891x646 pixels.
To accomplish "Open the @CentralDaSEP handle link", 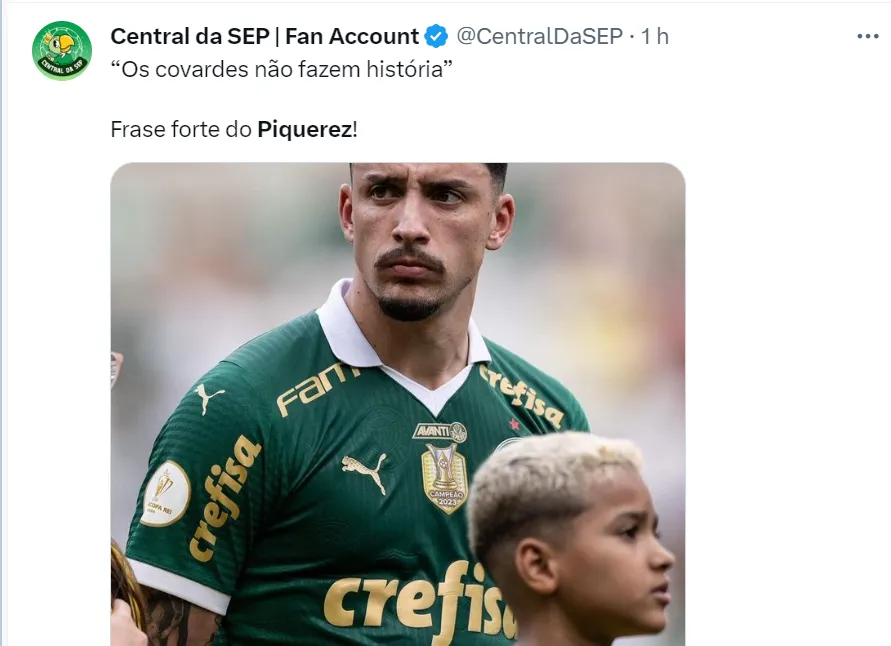I will (539, 37).
